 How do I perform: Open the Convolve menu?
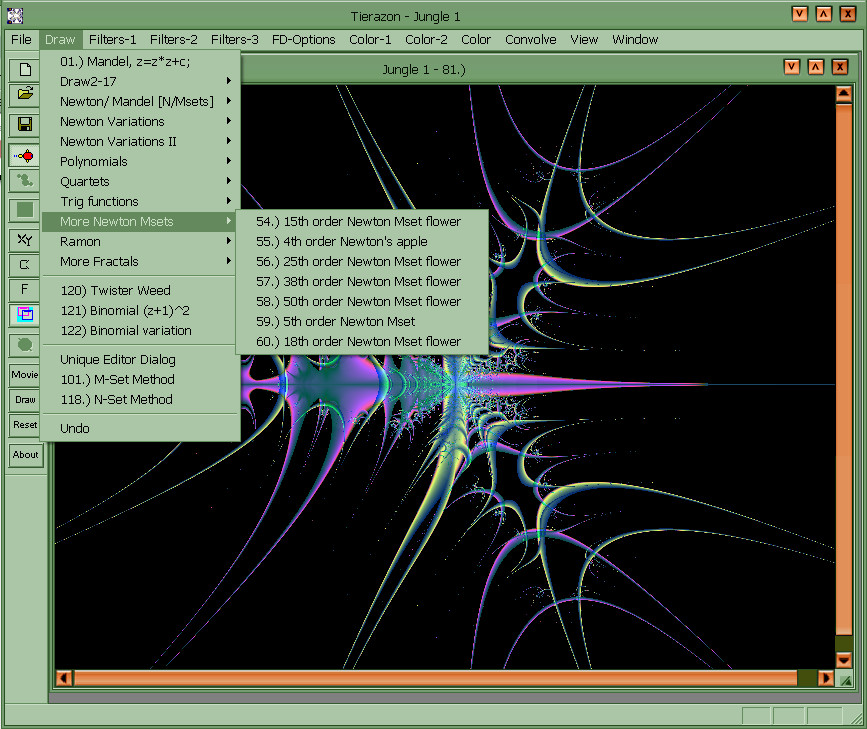point(530,40)
